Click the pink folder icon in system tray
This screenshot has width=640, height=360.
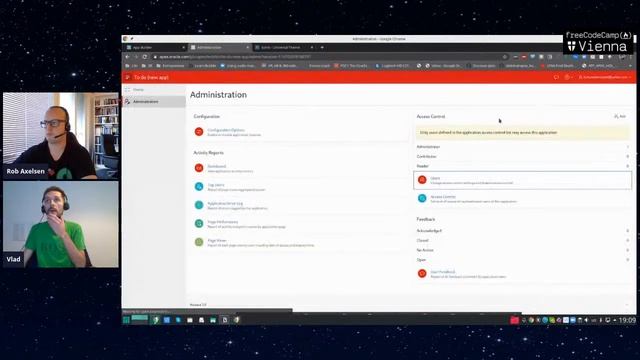pos(514,320)
